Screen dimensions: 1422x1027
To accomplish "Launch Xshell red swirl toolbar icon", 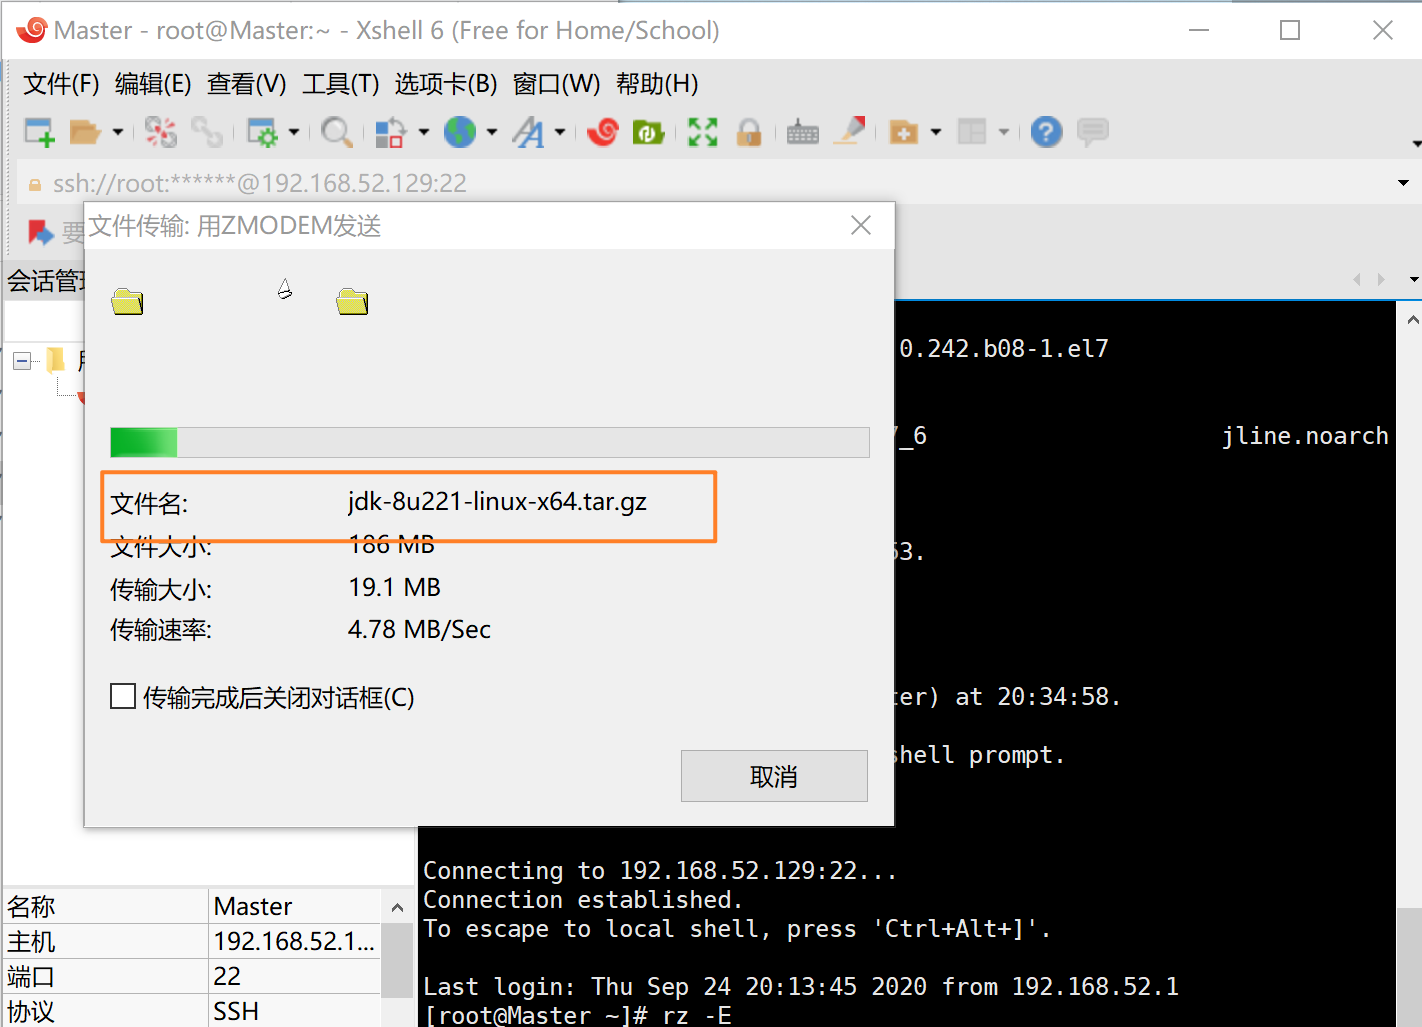I will (x=603, y=132).
